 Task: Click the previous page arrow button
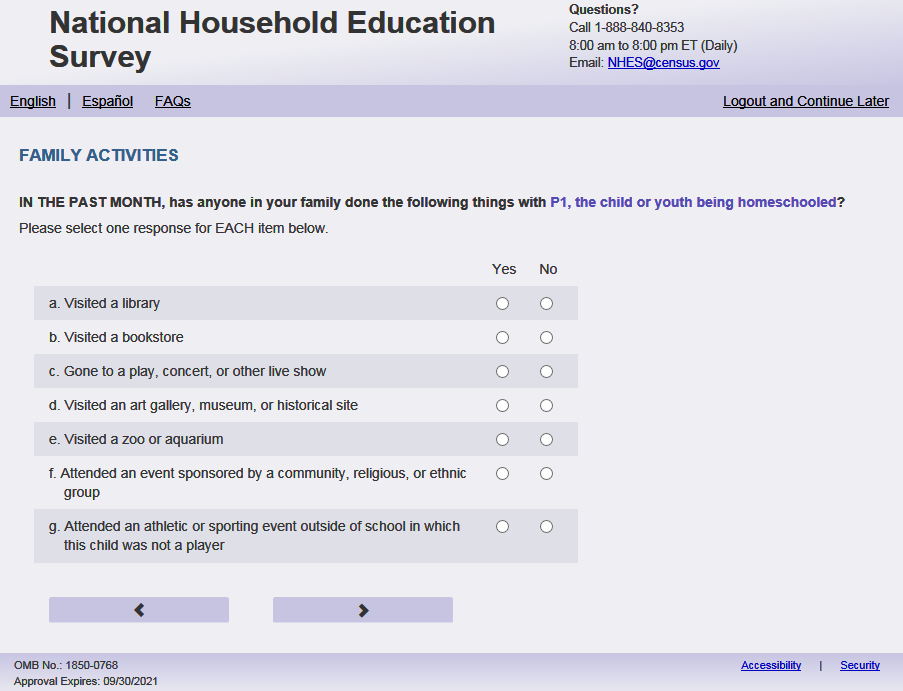coord(139,610)
